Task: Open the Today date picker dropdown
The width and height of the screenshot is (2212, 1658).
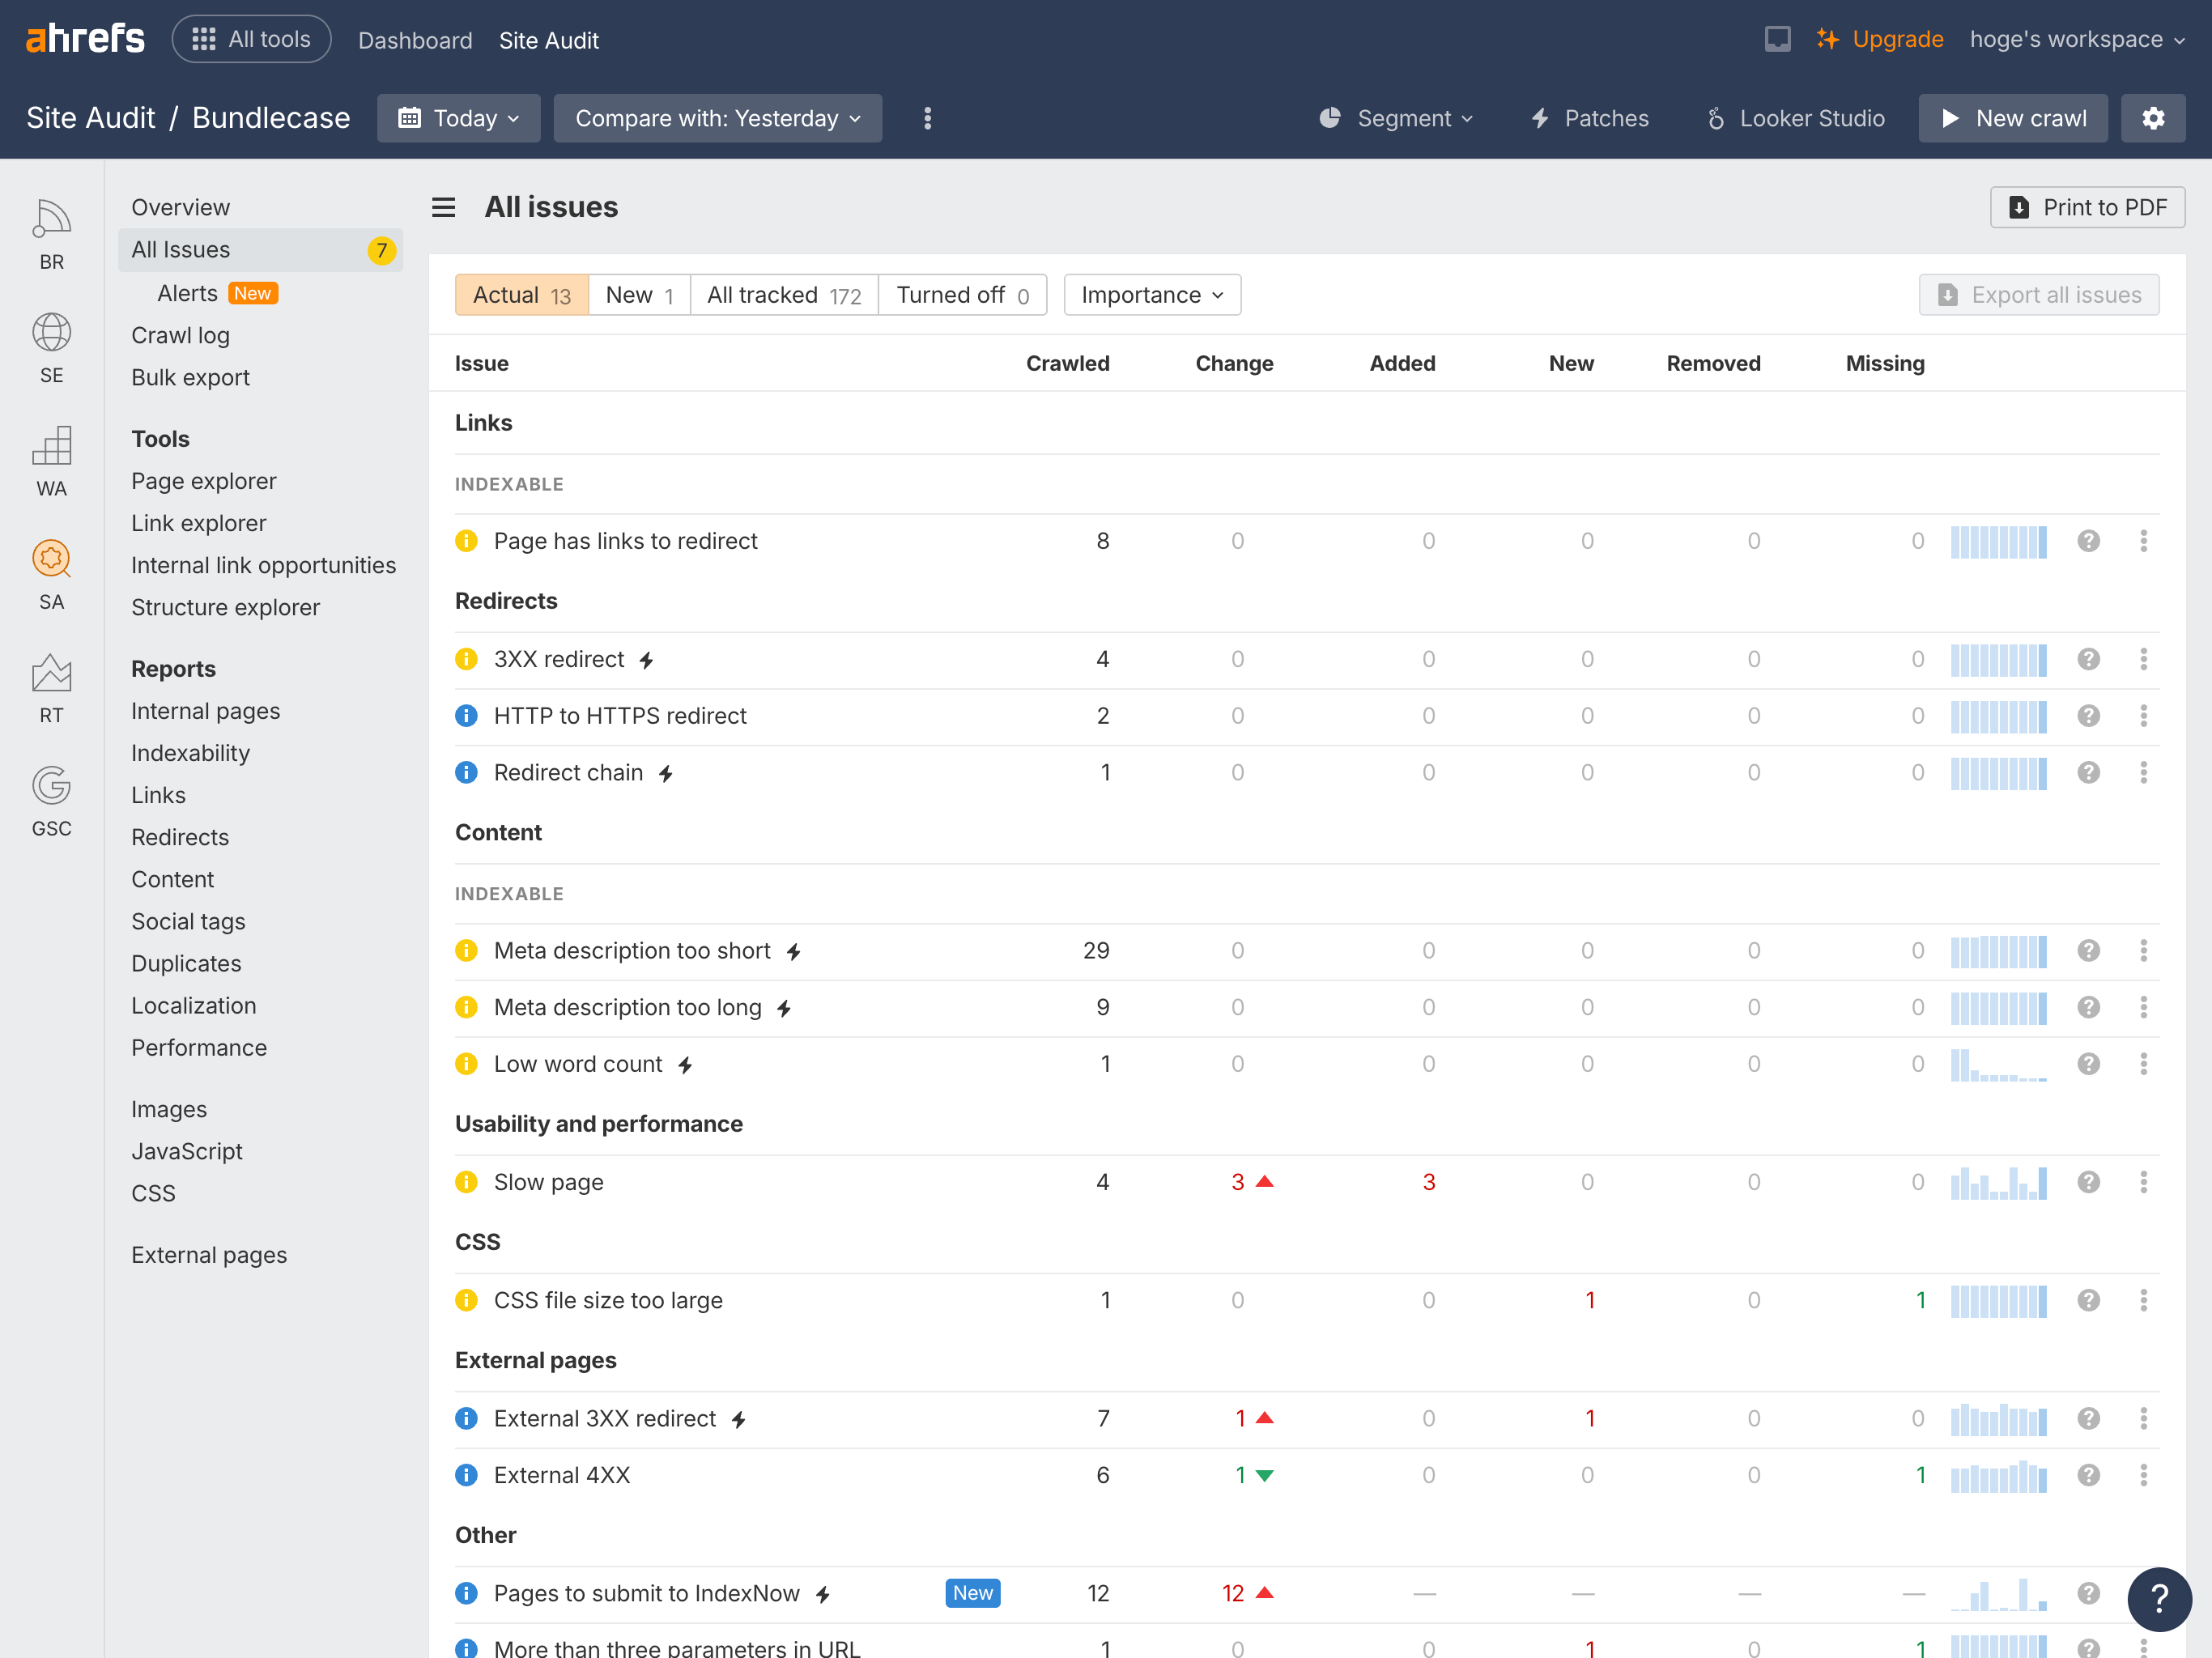Action: (459, 118)
